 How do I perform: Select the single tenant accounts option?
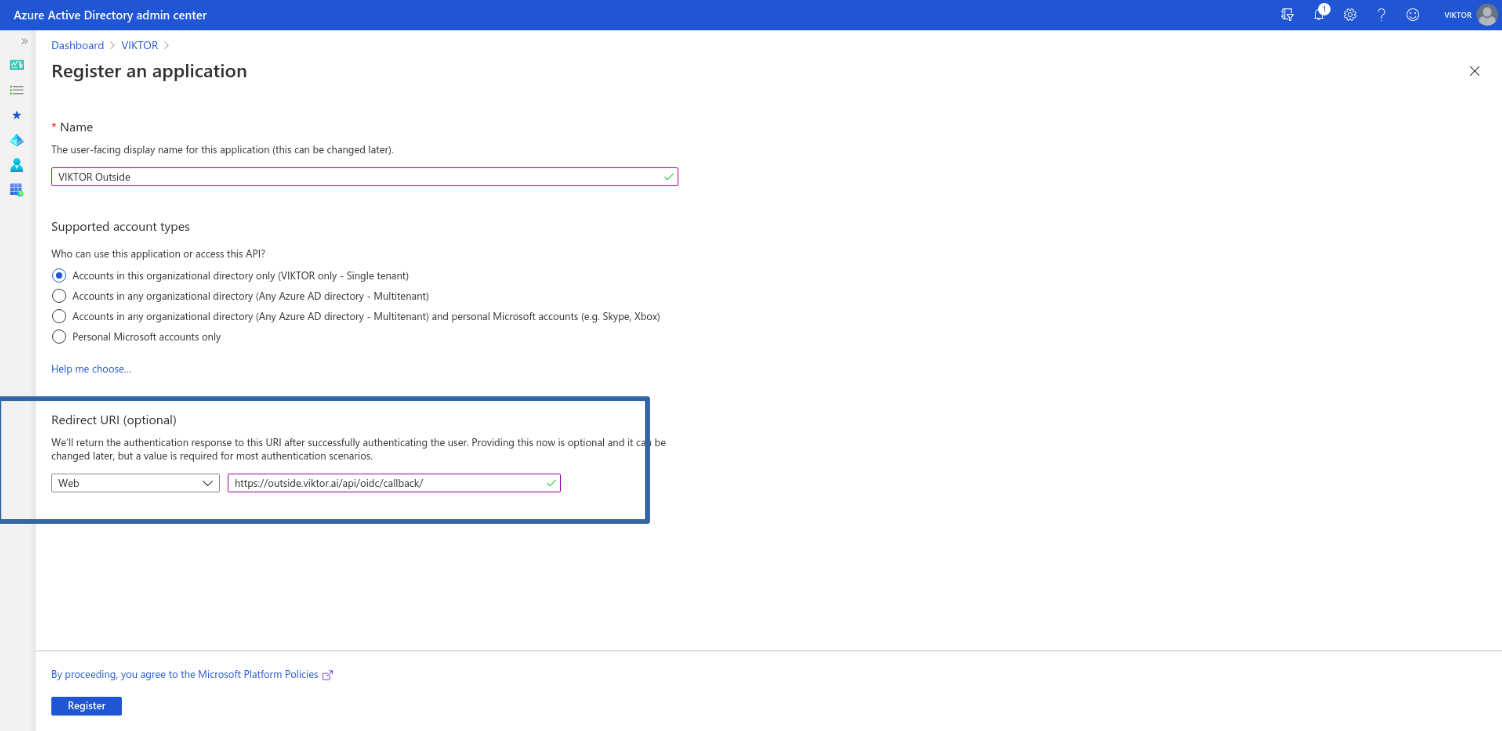point(59,275)
